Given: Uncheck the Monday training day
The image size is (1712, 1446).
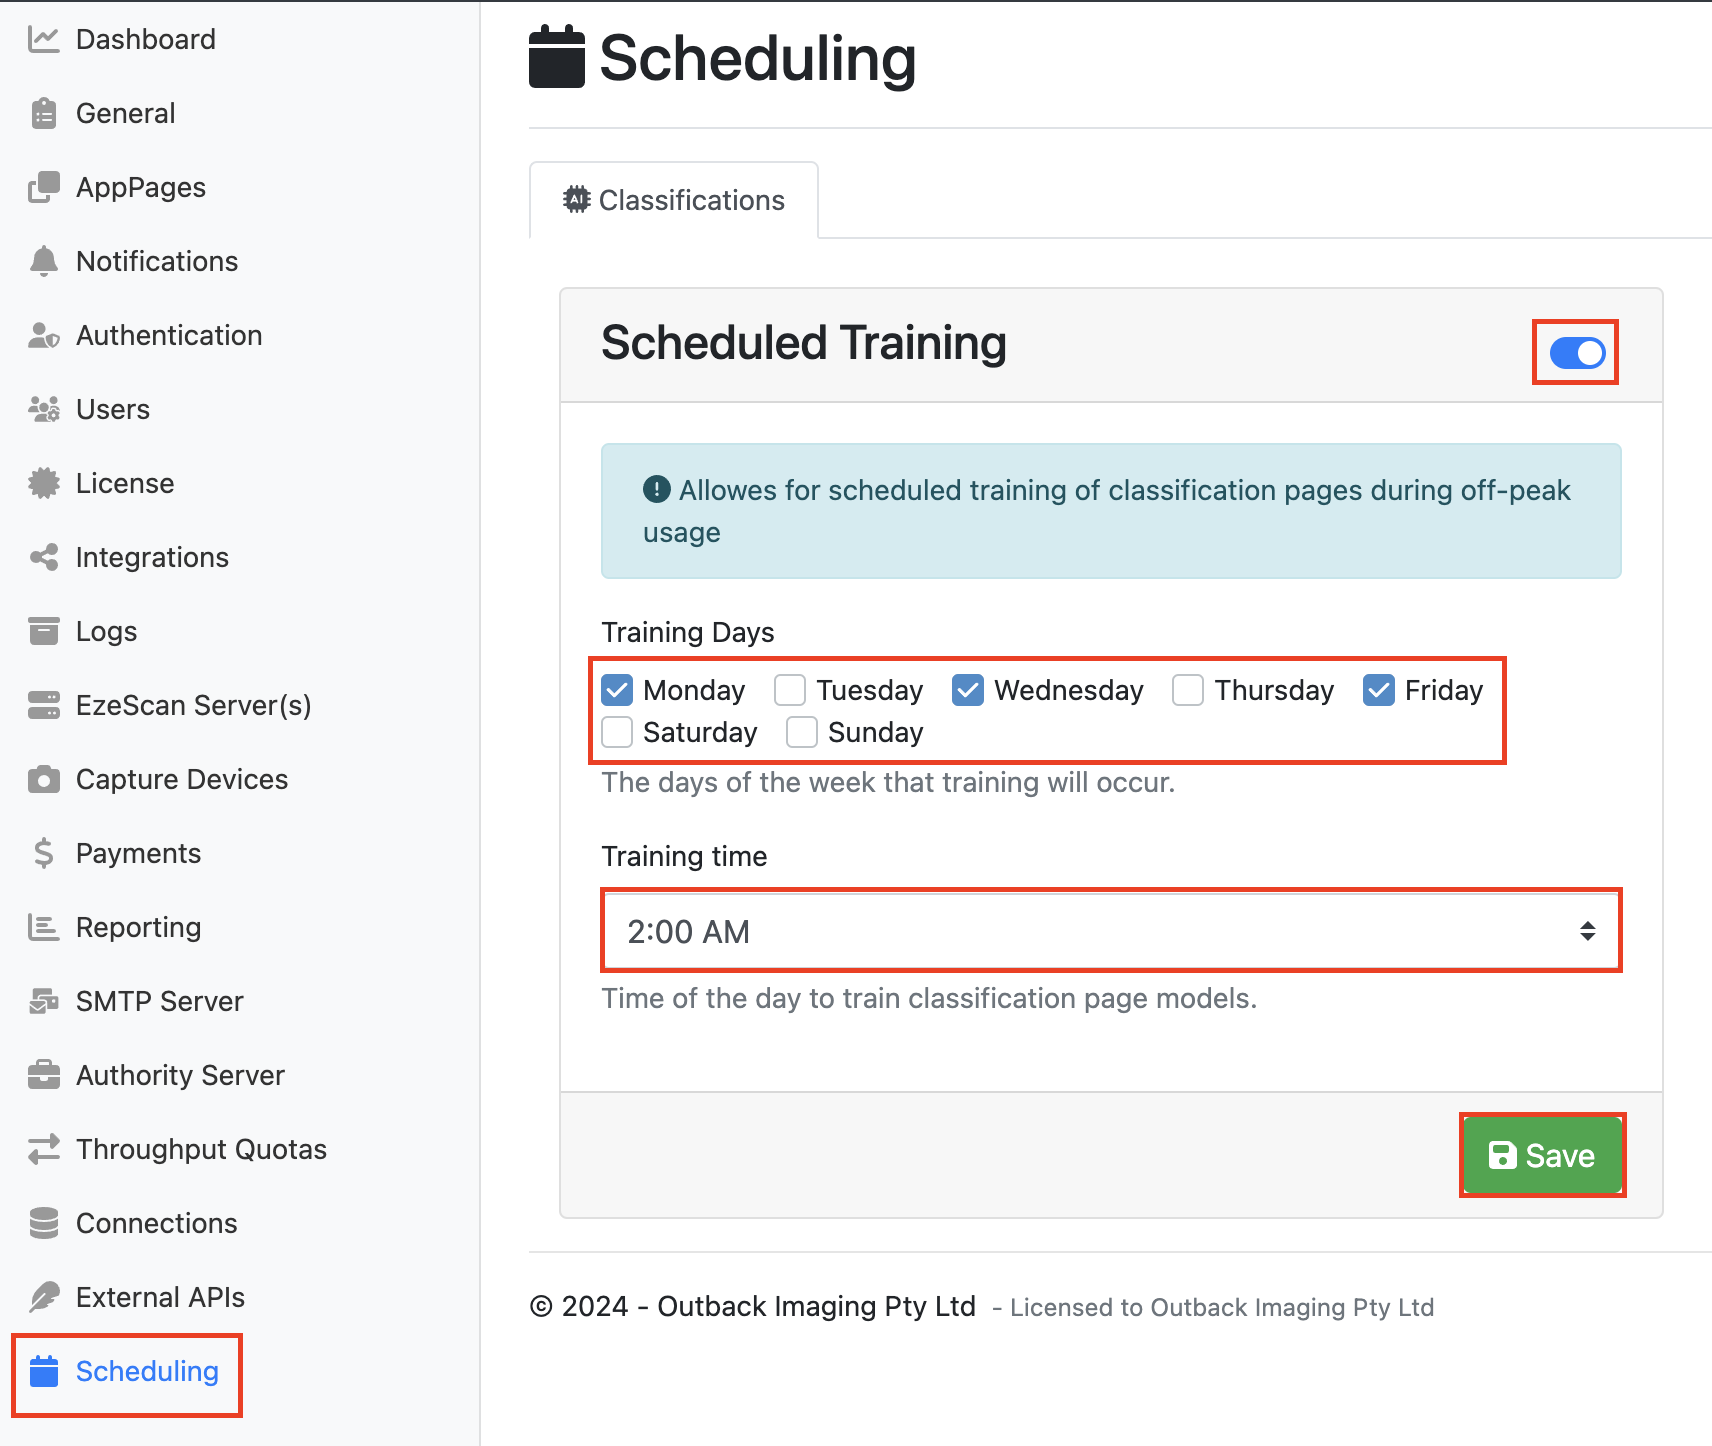Looking at the screenshot, I should point(617,690).
